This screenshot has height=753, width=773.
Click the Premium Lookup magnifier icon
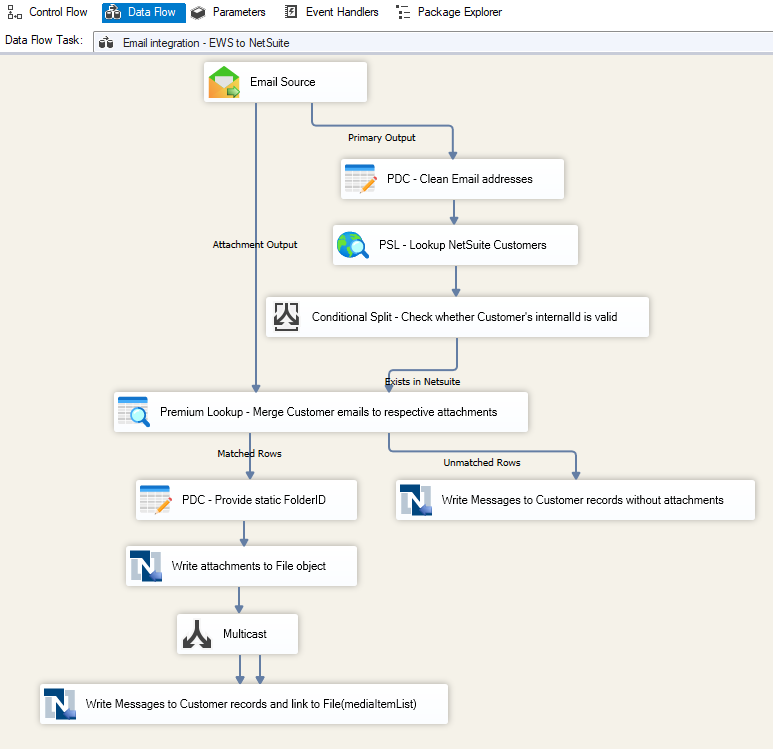[x=134, y=412]
